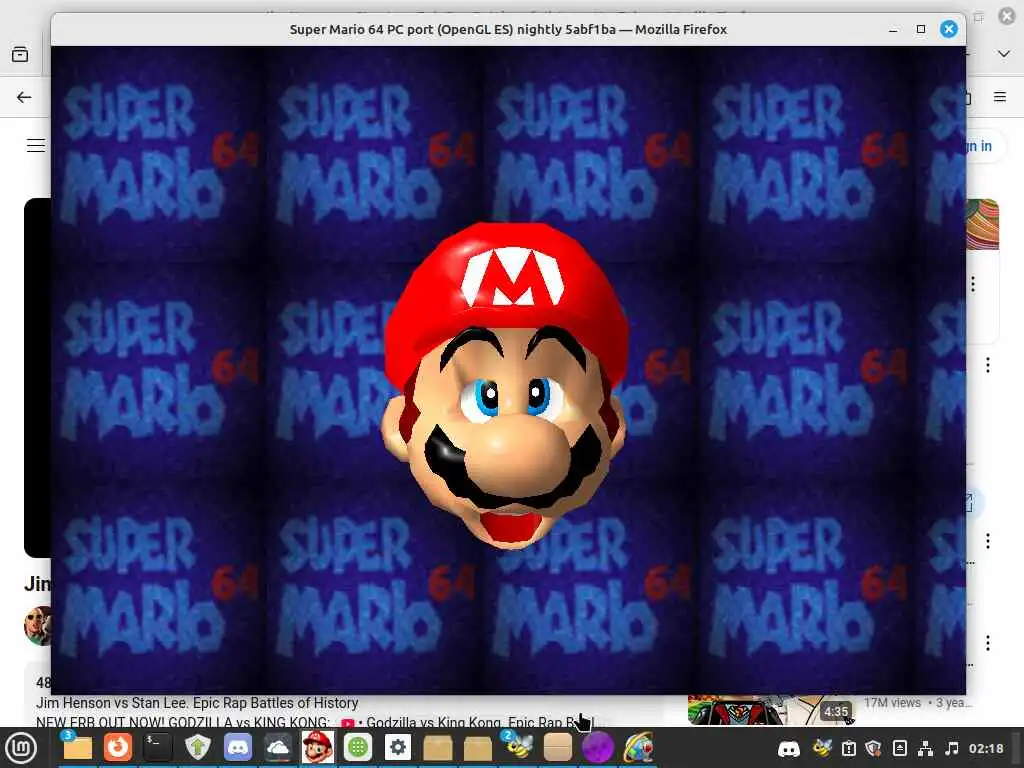Close the Super Mario 64 PC port window
1024x768 pixels.
tap(949, 29)
